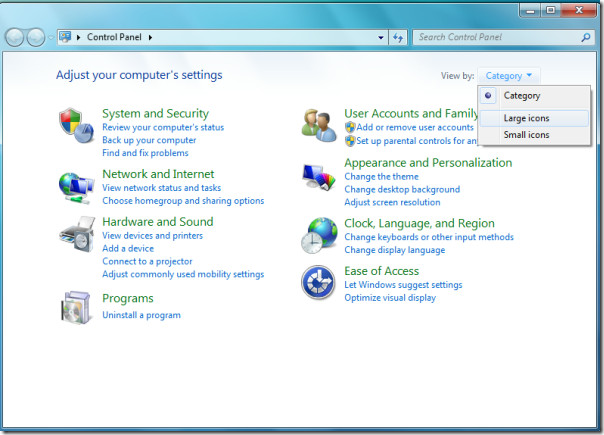This screenshot has width=604, height=435.
Task: Click Add or remove user accounts
Action: pyautogui.click(x=414, y=127)
